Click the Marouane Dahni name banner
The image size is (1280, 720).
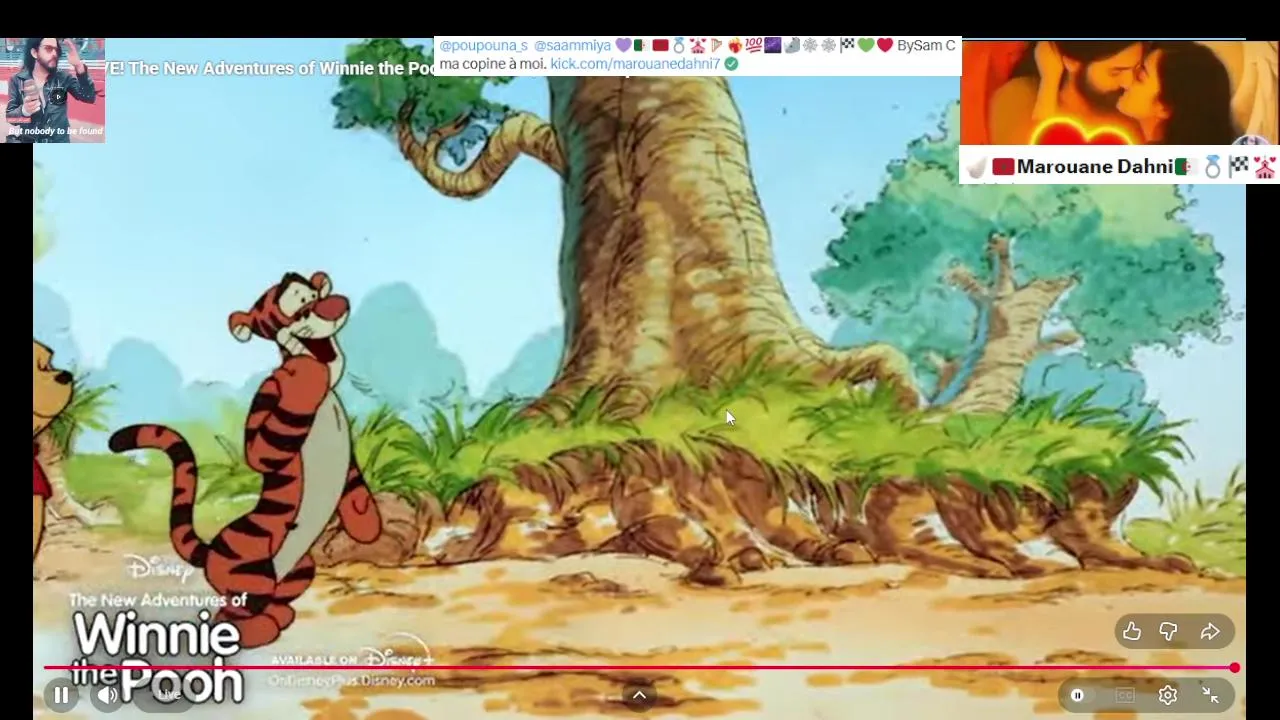(1119, 166)
